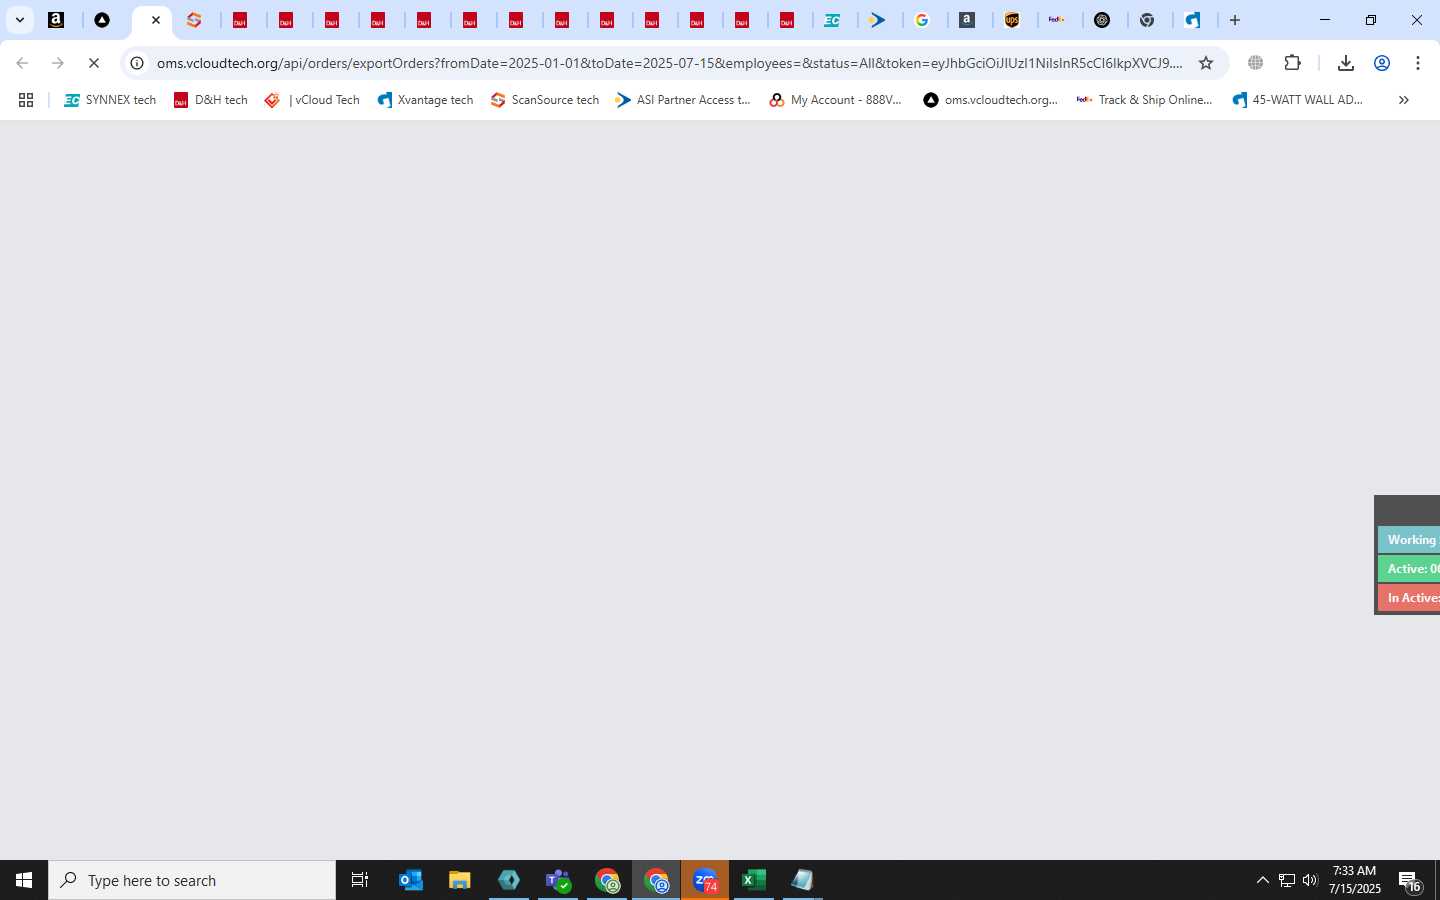The width and height of the screenshot is (1440, 900).
Task: Open Outlook from the taskbar
Action: [x=411, y=880]
